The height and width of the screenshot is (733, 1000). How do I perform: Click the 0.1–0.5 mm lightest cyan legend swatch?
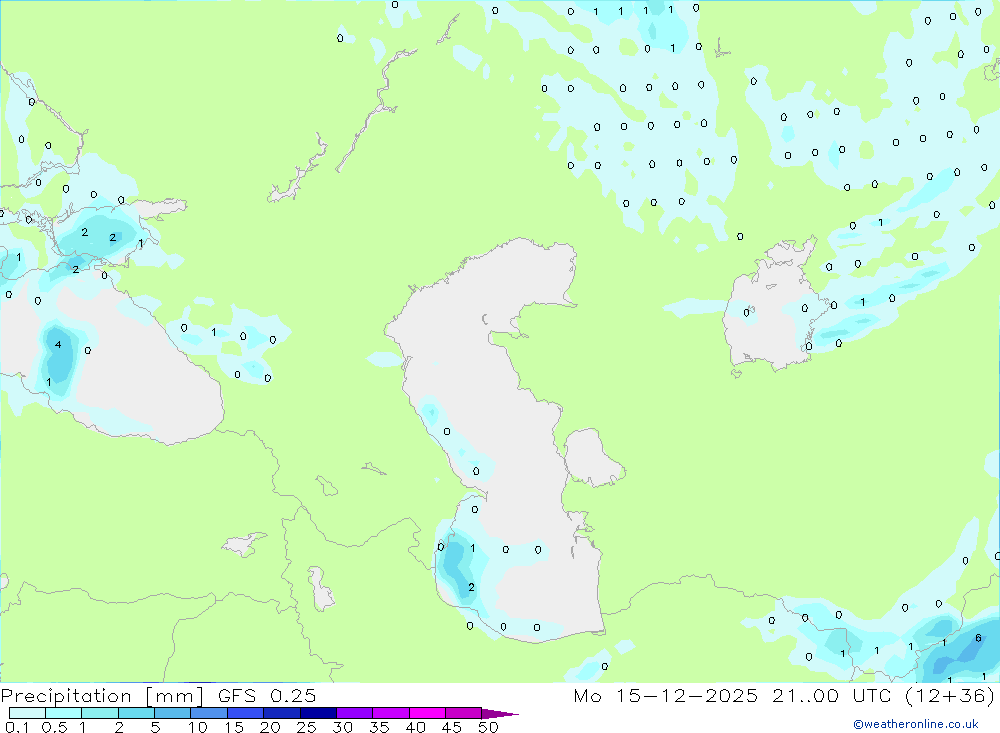(27, 713)
